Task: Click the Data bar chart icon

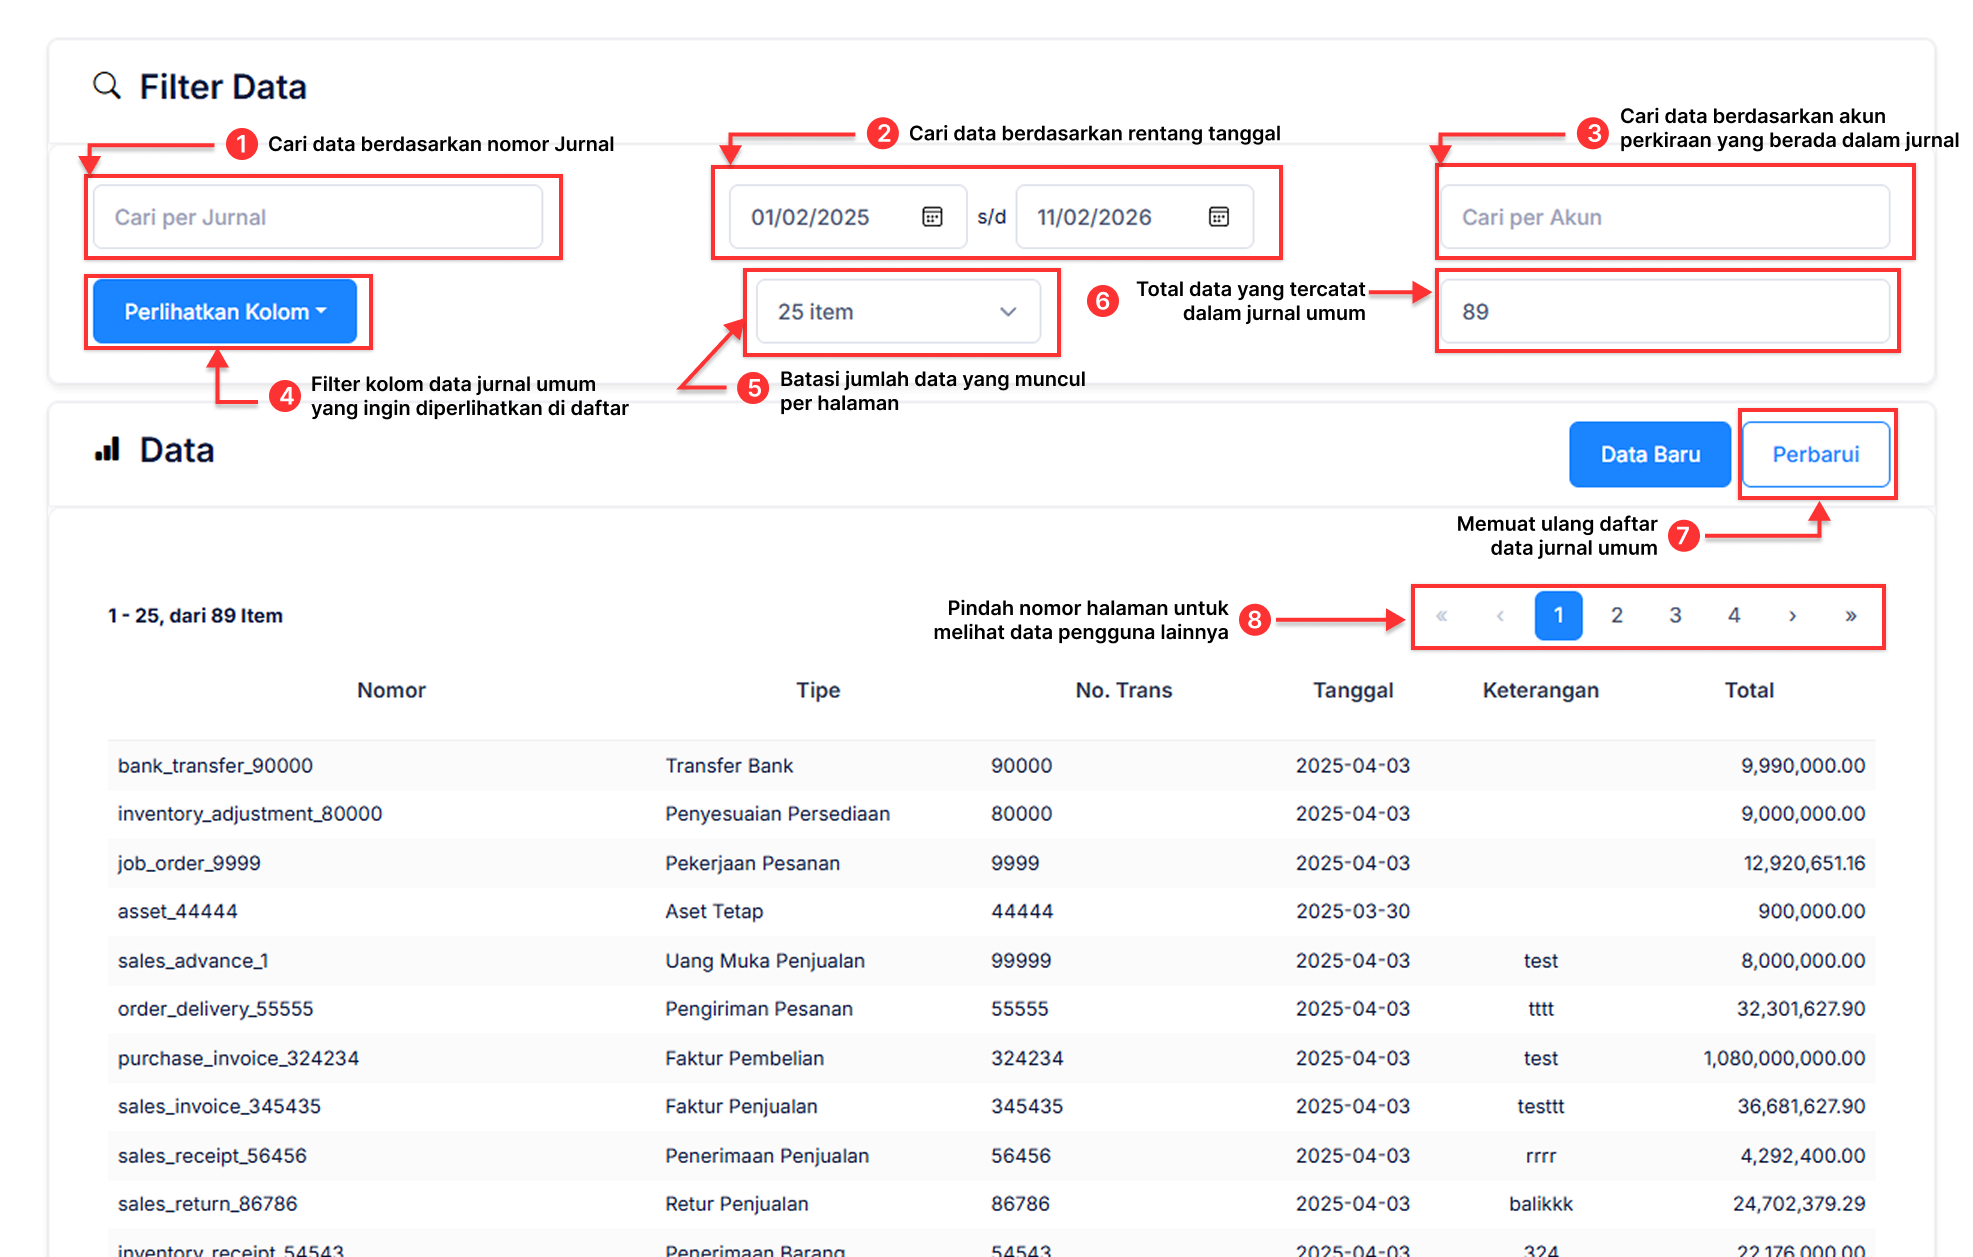Action: pos(107,450)
